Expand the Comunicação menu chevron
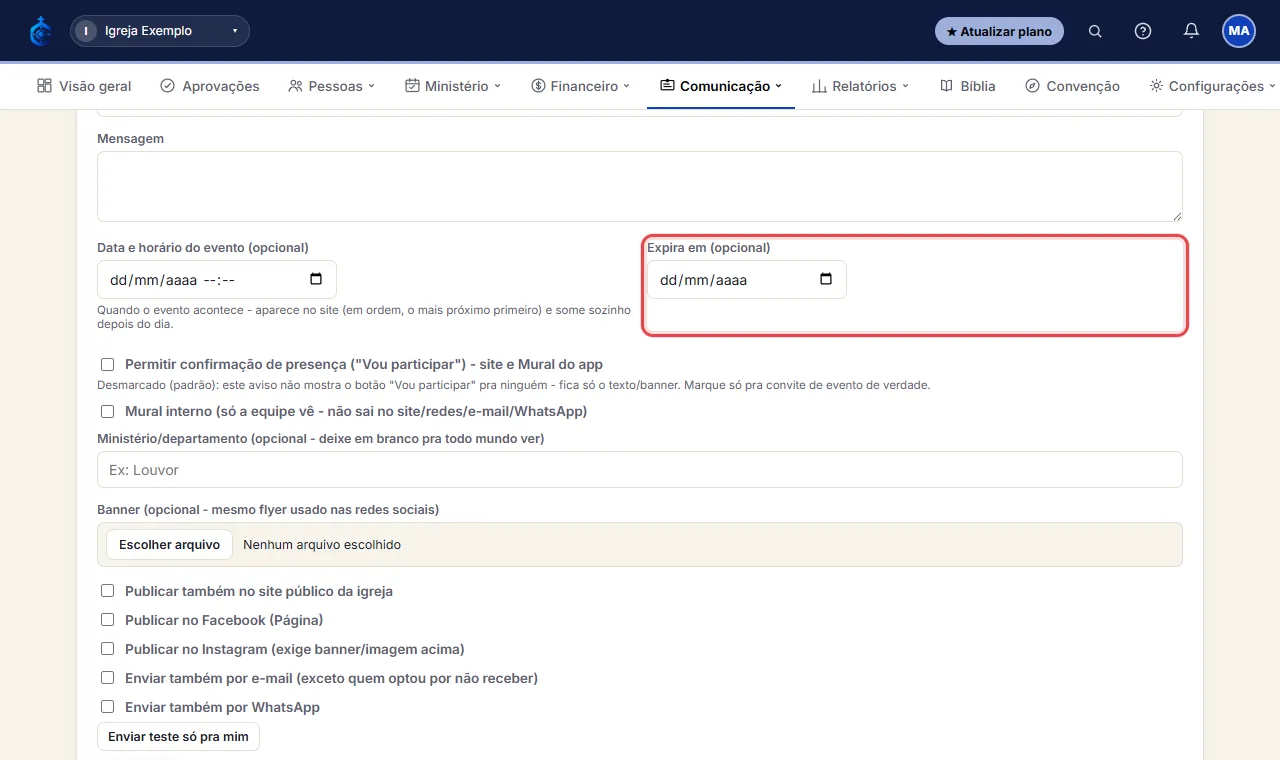This screenshot has height=760, width=1280. tap(779, 86)
